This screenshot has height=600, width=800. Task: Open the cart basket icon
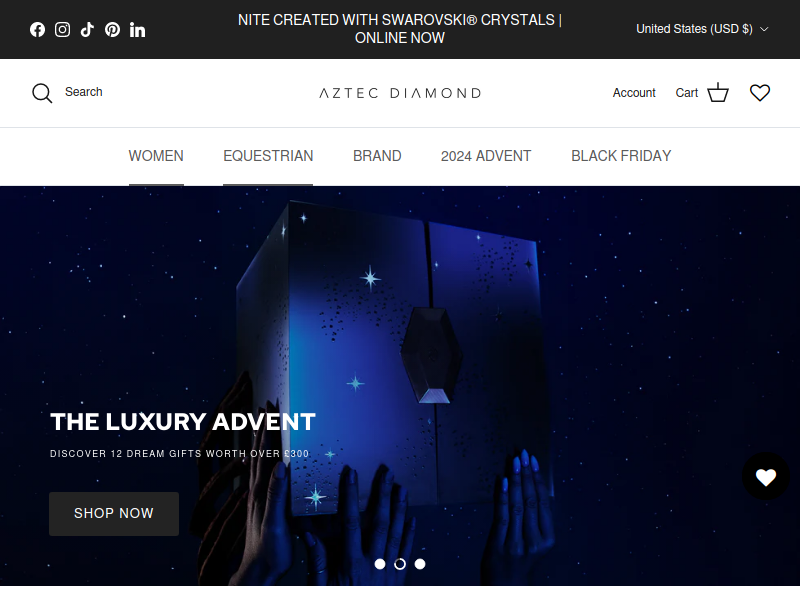coord(718,92)
